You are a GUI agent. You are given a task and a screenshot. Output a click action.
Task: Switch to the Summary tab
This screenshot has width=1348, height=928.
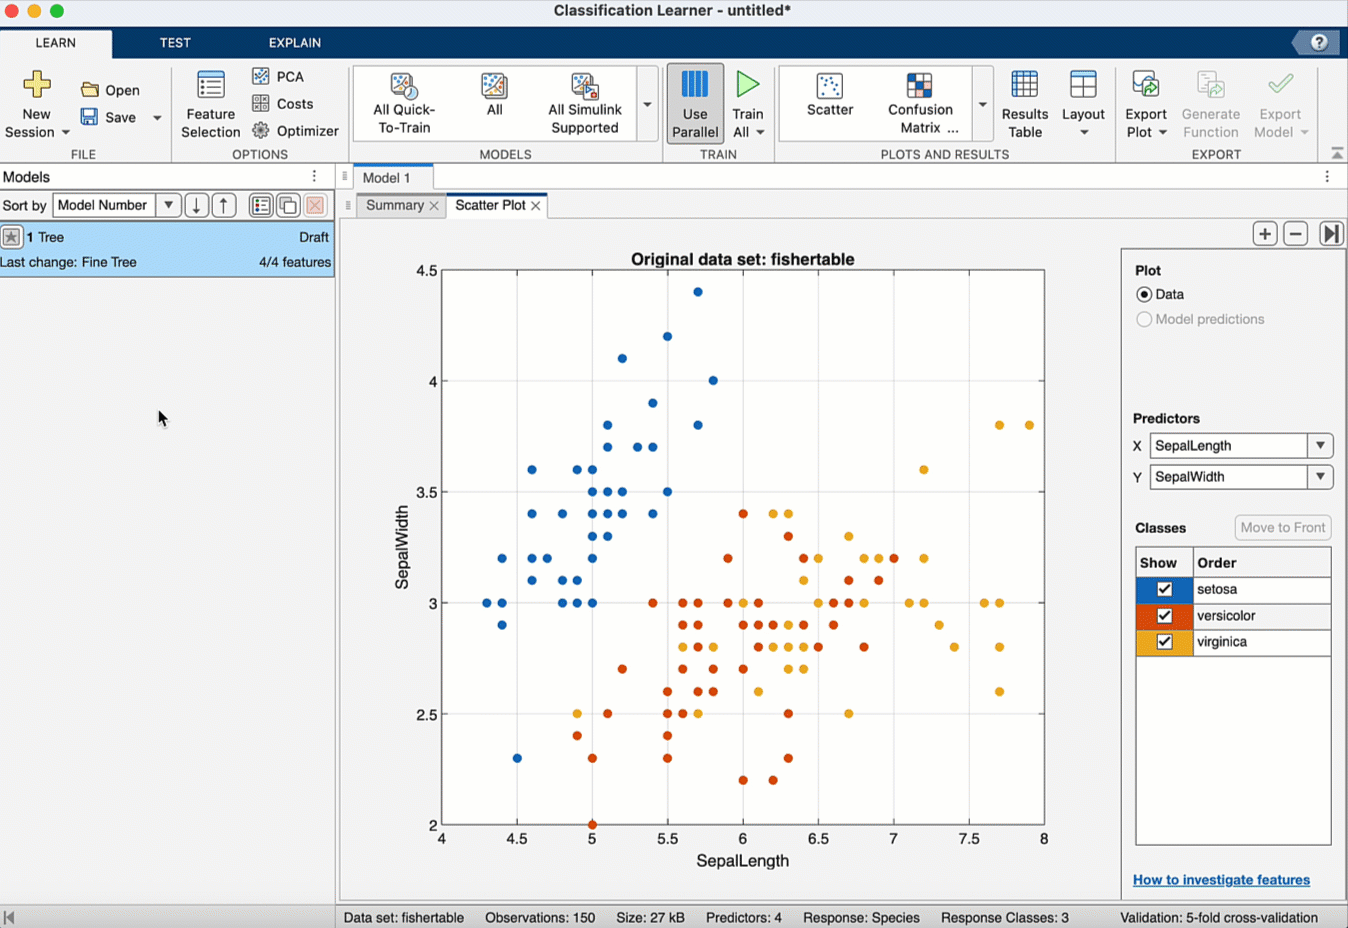pyautogui.click(x=394, y=205)
